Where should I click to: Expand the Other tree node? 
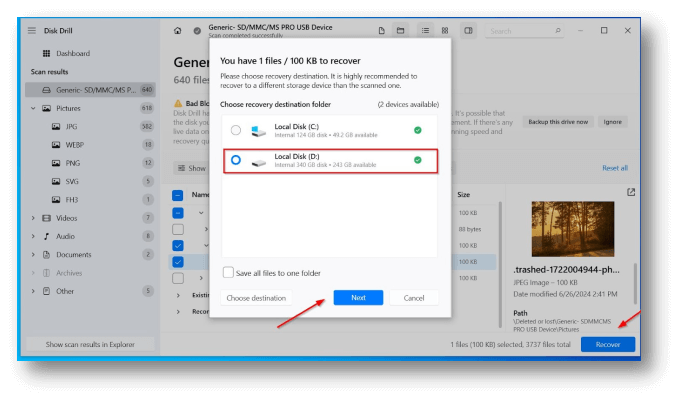click(33, 291)
